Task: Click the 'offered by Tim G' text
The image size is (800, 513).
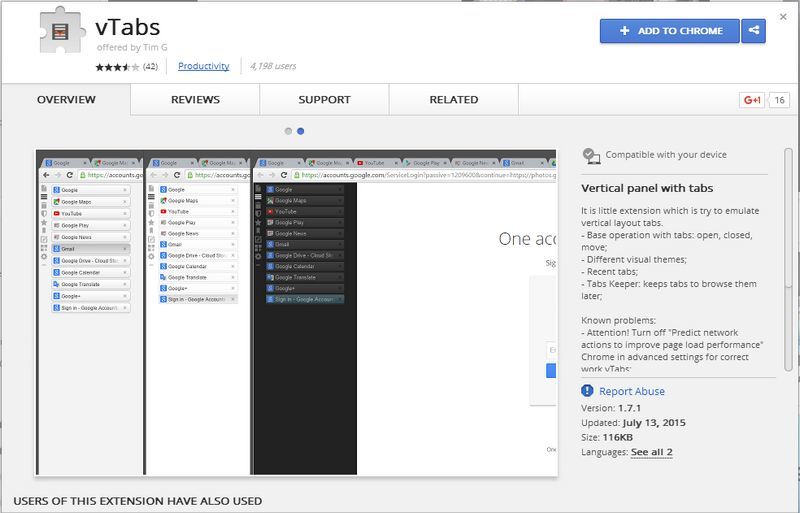Action: click(x=132, y=47)
